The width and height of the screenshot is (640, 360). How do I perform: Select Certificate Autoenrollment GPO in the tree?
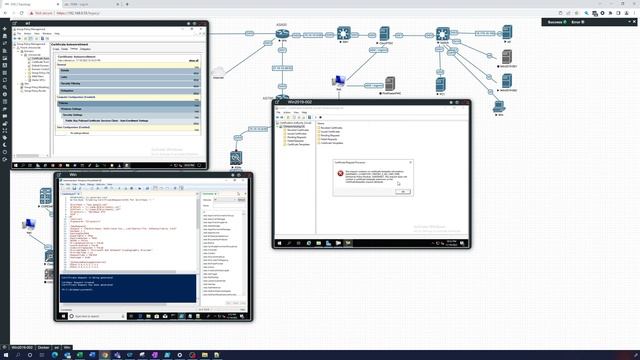point(40,58)
